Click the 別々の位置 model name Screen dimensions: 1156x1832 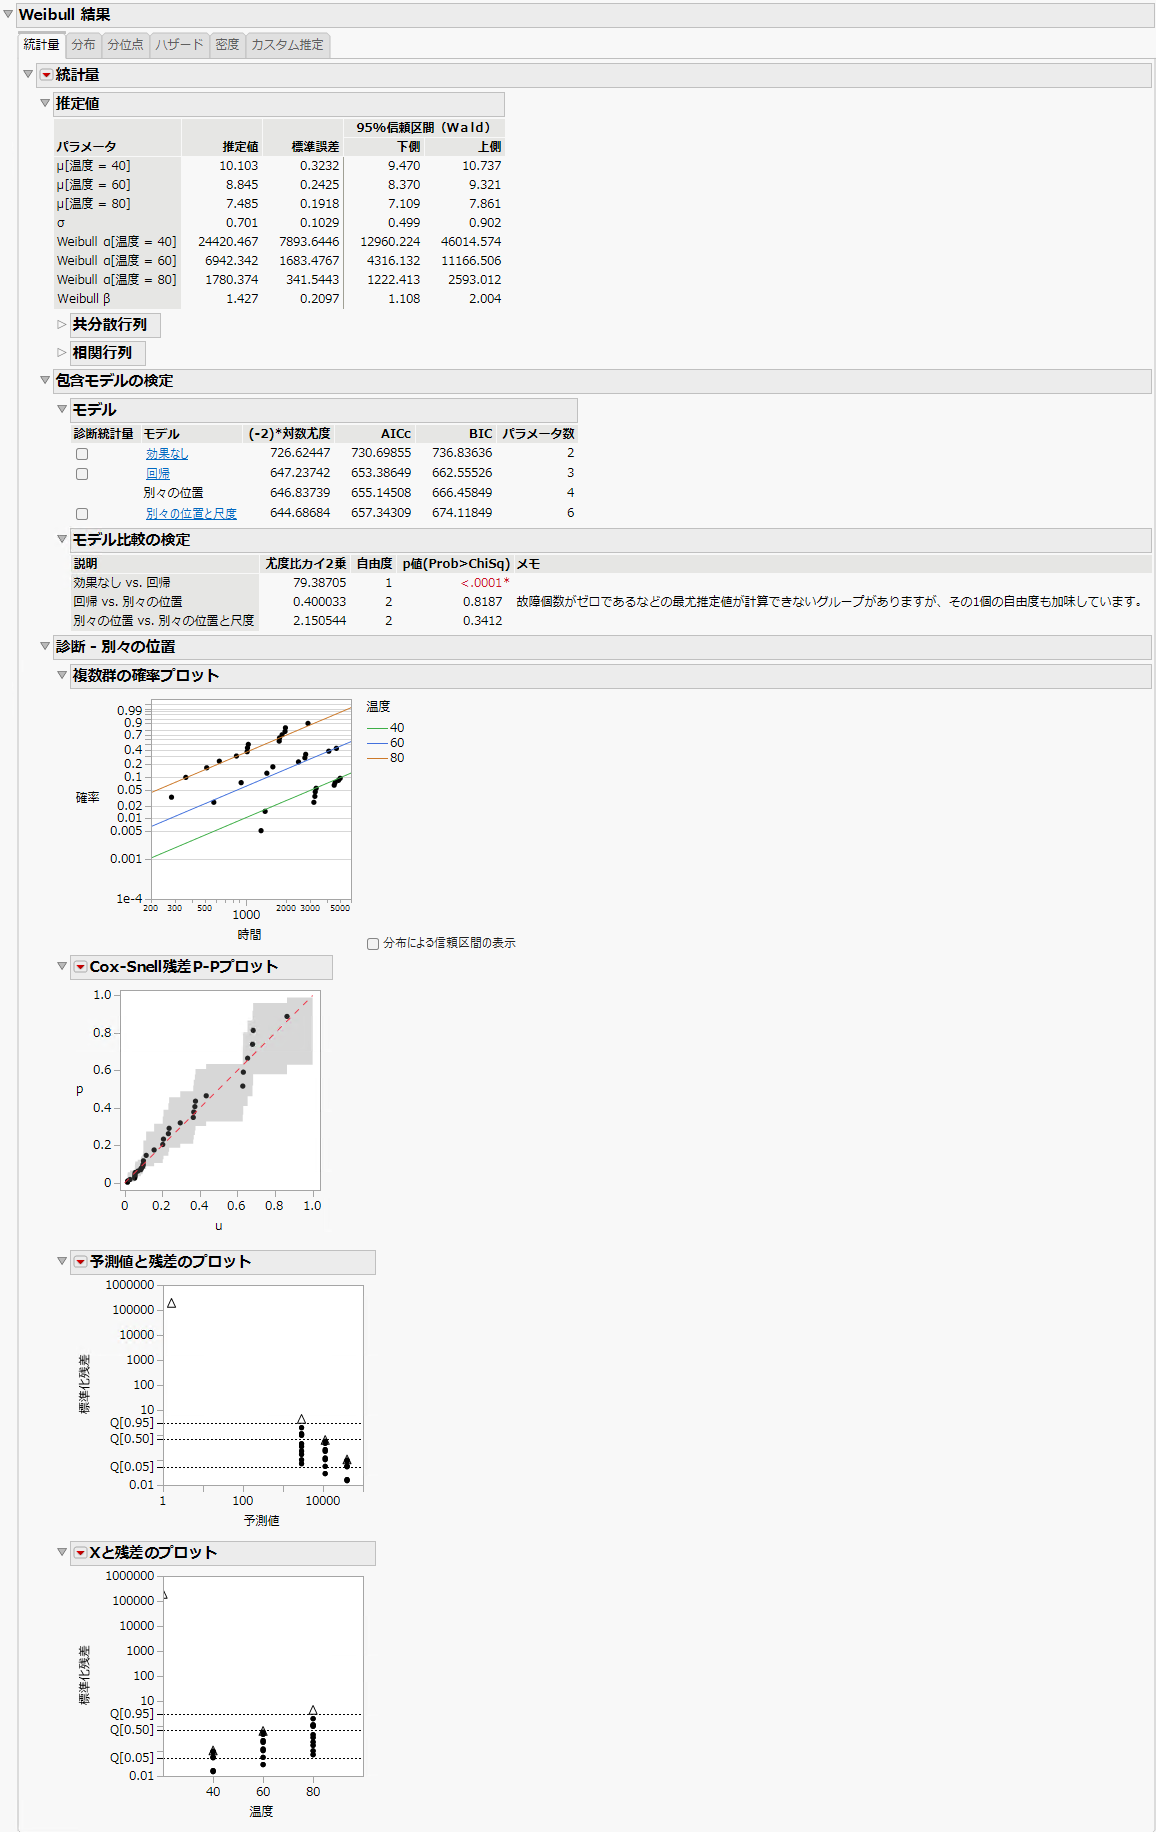173,493
